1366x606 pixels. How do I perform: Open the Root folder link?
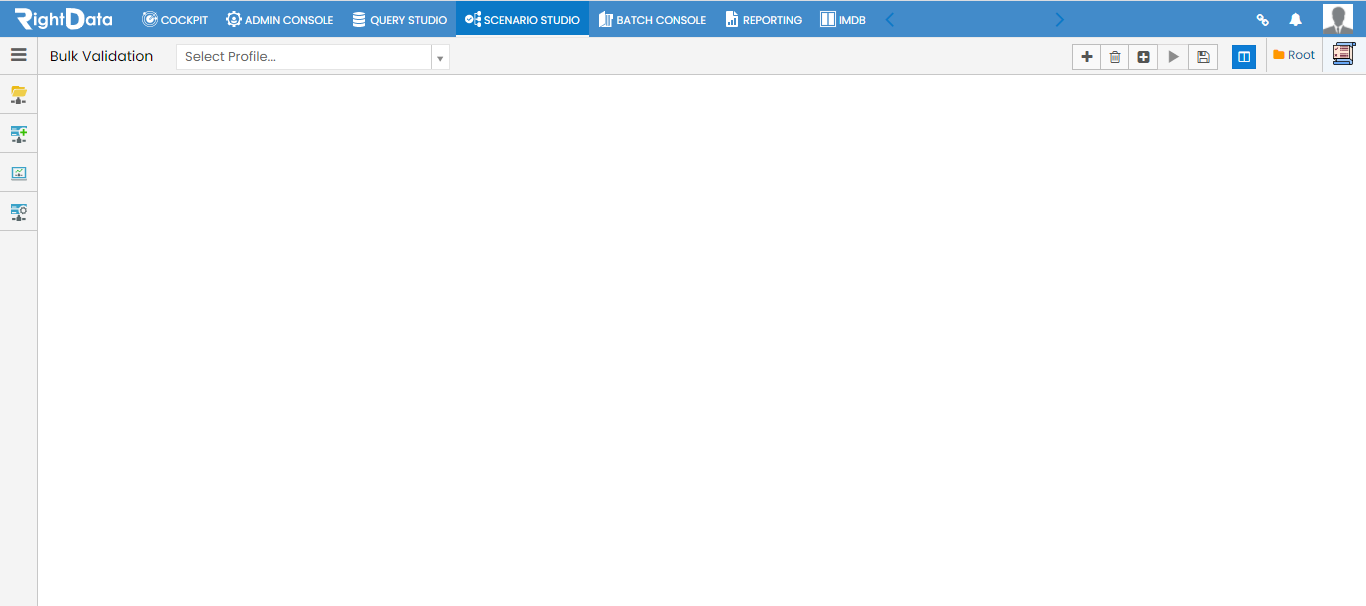[x=1294, y=55]
